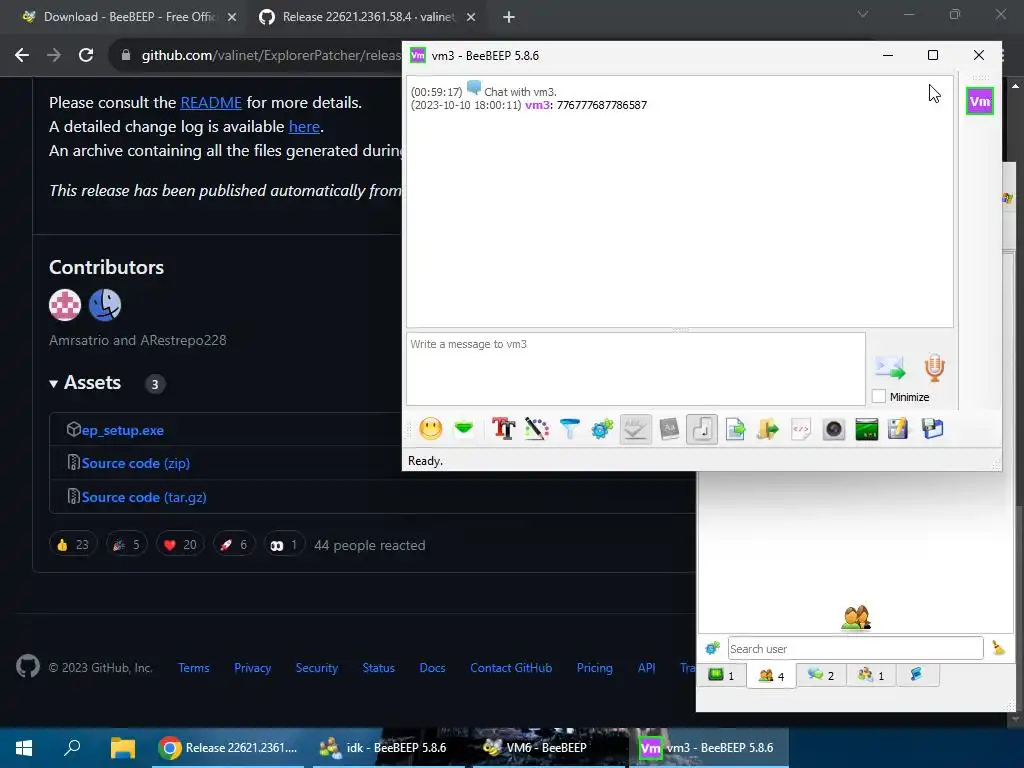Click the blue floppy disks save chat icon

pyautogui.click(x=933, y=429)
